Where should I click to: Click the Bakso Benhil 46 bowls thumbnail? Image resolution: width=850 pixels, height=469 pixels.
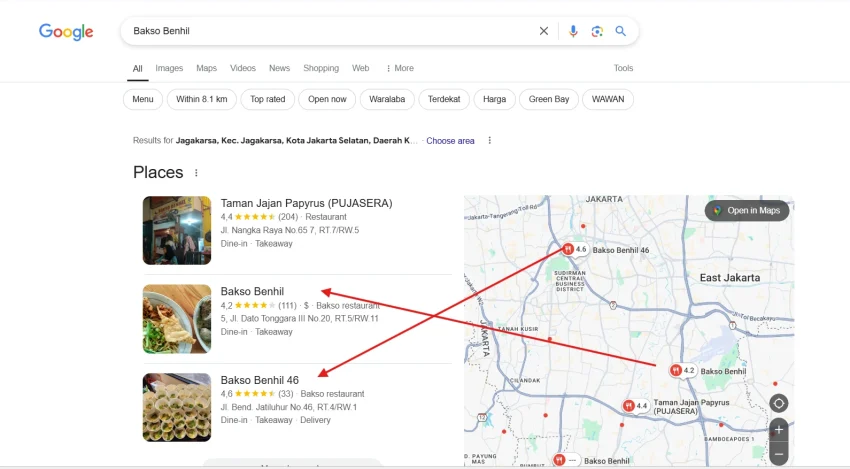[x=177, y=407]
